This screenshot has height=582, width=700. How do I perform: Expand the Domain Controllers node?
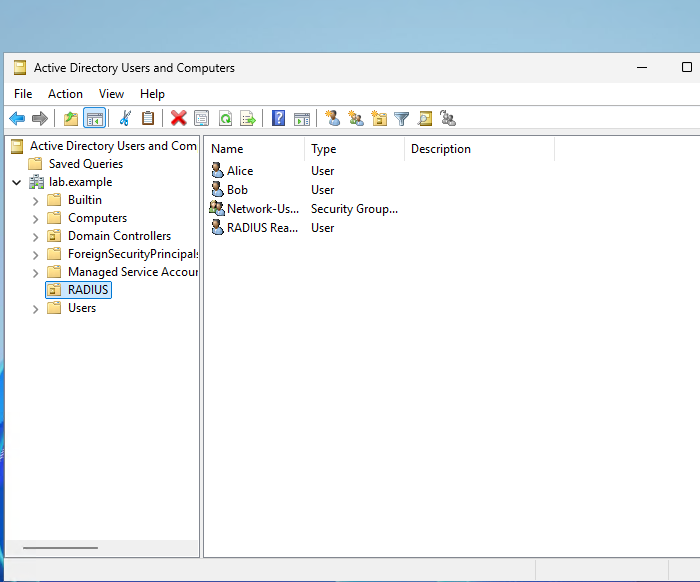(x=35, y=237)
